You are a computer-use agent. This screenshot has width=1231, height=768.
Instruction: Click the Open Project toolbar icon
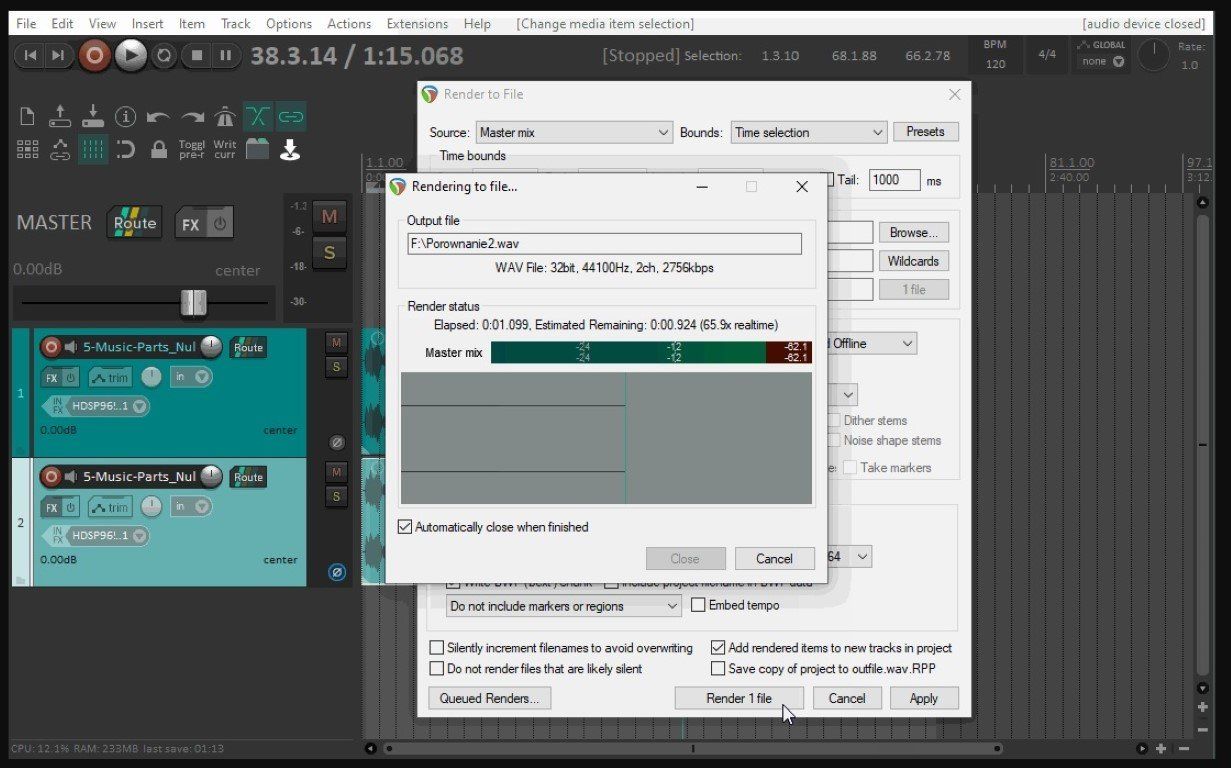[60, 117]
